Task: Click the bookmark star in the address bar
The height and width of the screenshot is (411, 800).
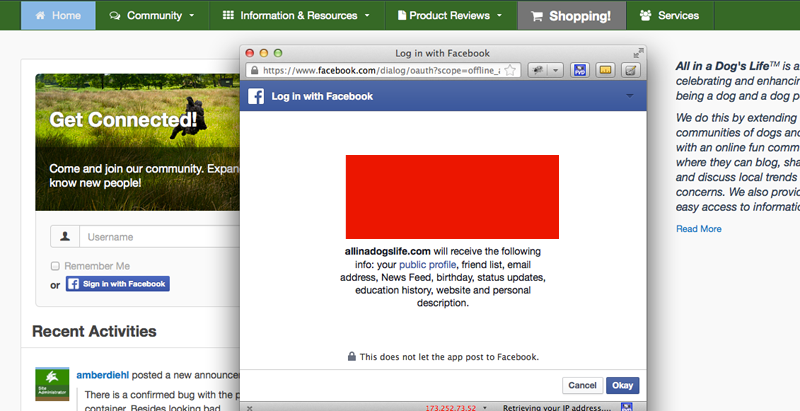Action: pos(510,70)
